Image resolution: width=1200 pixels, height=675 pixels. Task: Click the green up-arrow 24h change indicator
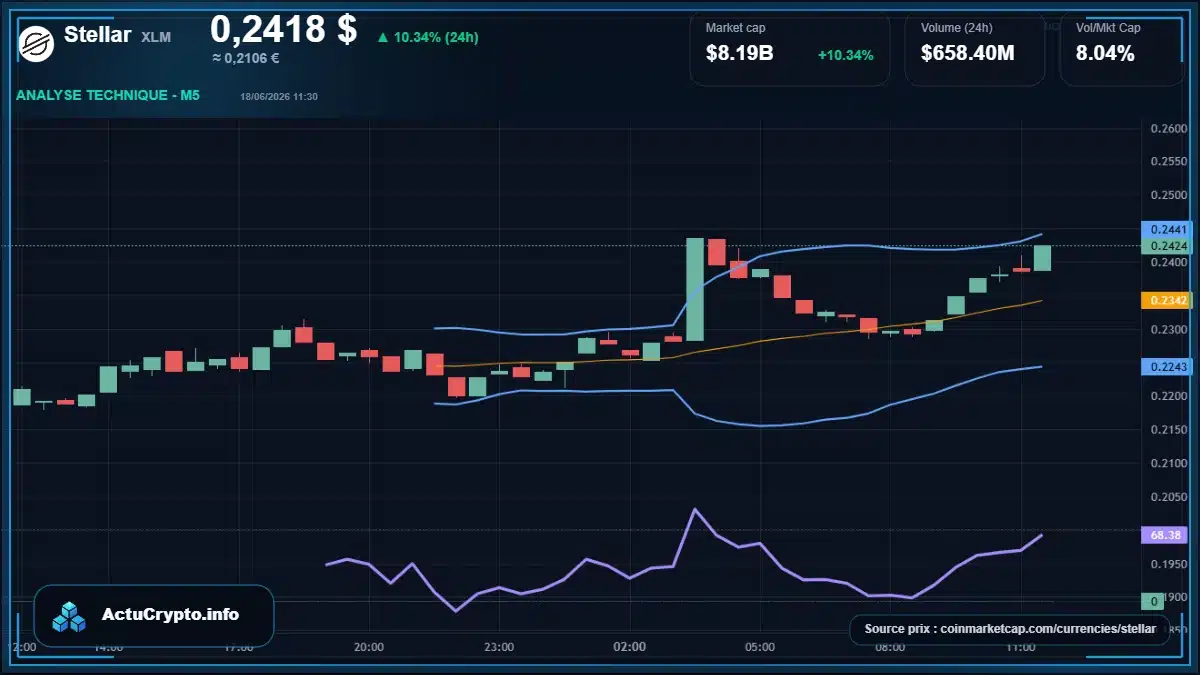tap(382, 37)
